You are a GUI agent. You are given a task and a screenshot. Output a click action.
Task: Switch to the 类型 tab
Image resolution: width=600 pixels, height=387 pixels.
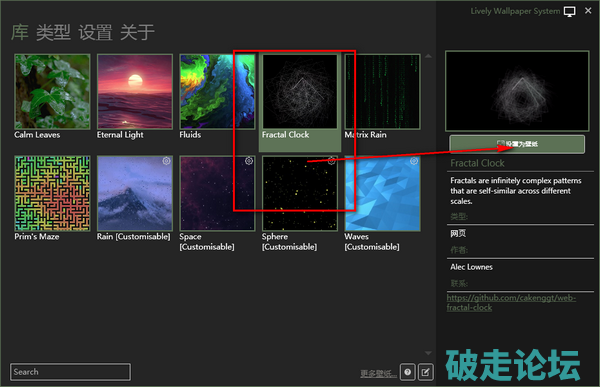[x=54, y=32]
